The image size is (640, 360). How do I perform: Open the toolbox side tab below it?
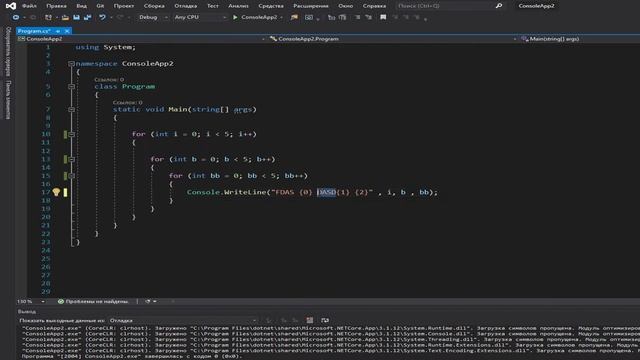pyautogui.click(x=8, y=100)
